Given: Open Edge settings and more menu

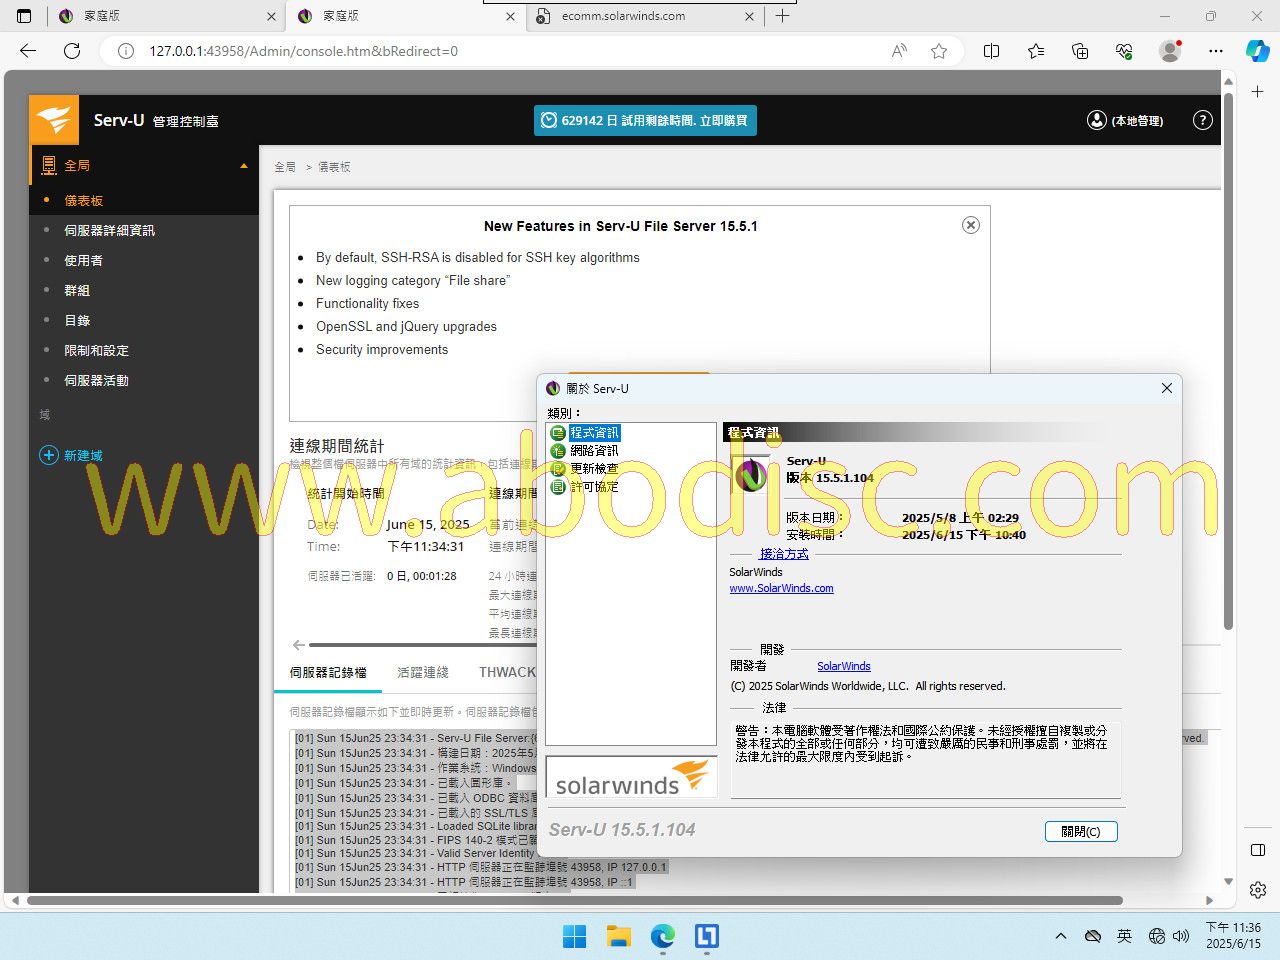Looking at the screenshot, I should [x=1215, y=51].
